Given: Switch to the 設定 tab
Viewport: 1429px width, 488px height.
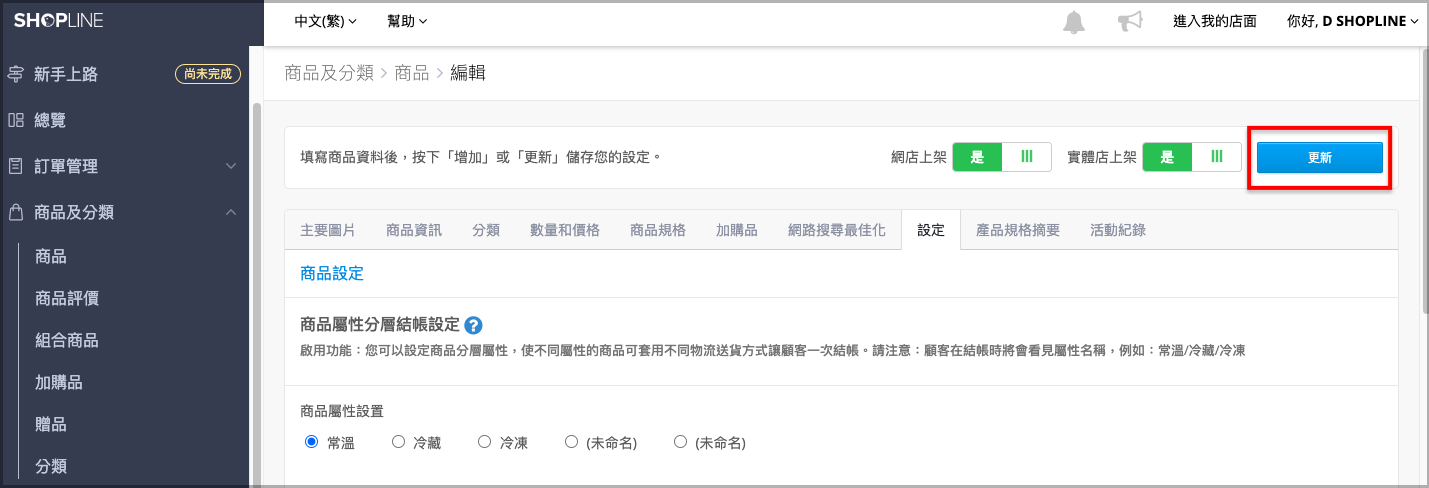Looking at the screenshot, I should (x=931, y=230).
